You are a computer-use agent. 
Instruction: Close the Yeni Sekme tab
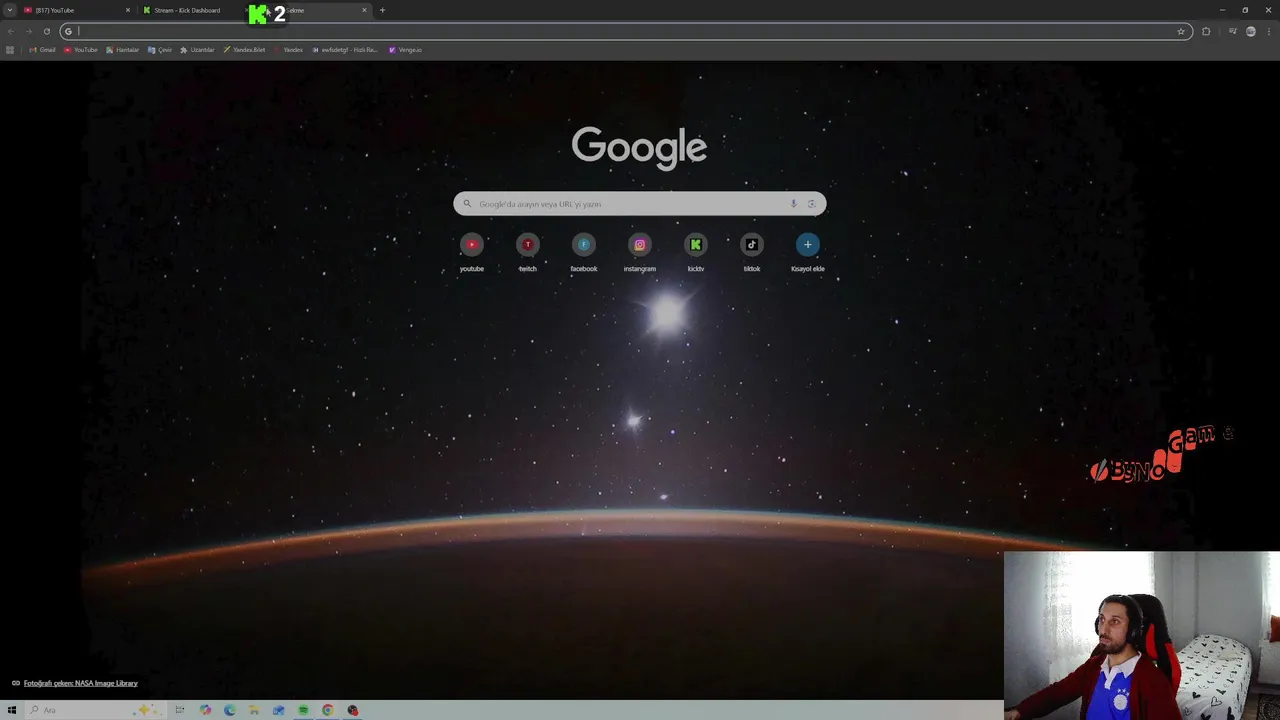(x=364, y=10)
